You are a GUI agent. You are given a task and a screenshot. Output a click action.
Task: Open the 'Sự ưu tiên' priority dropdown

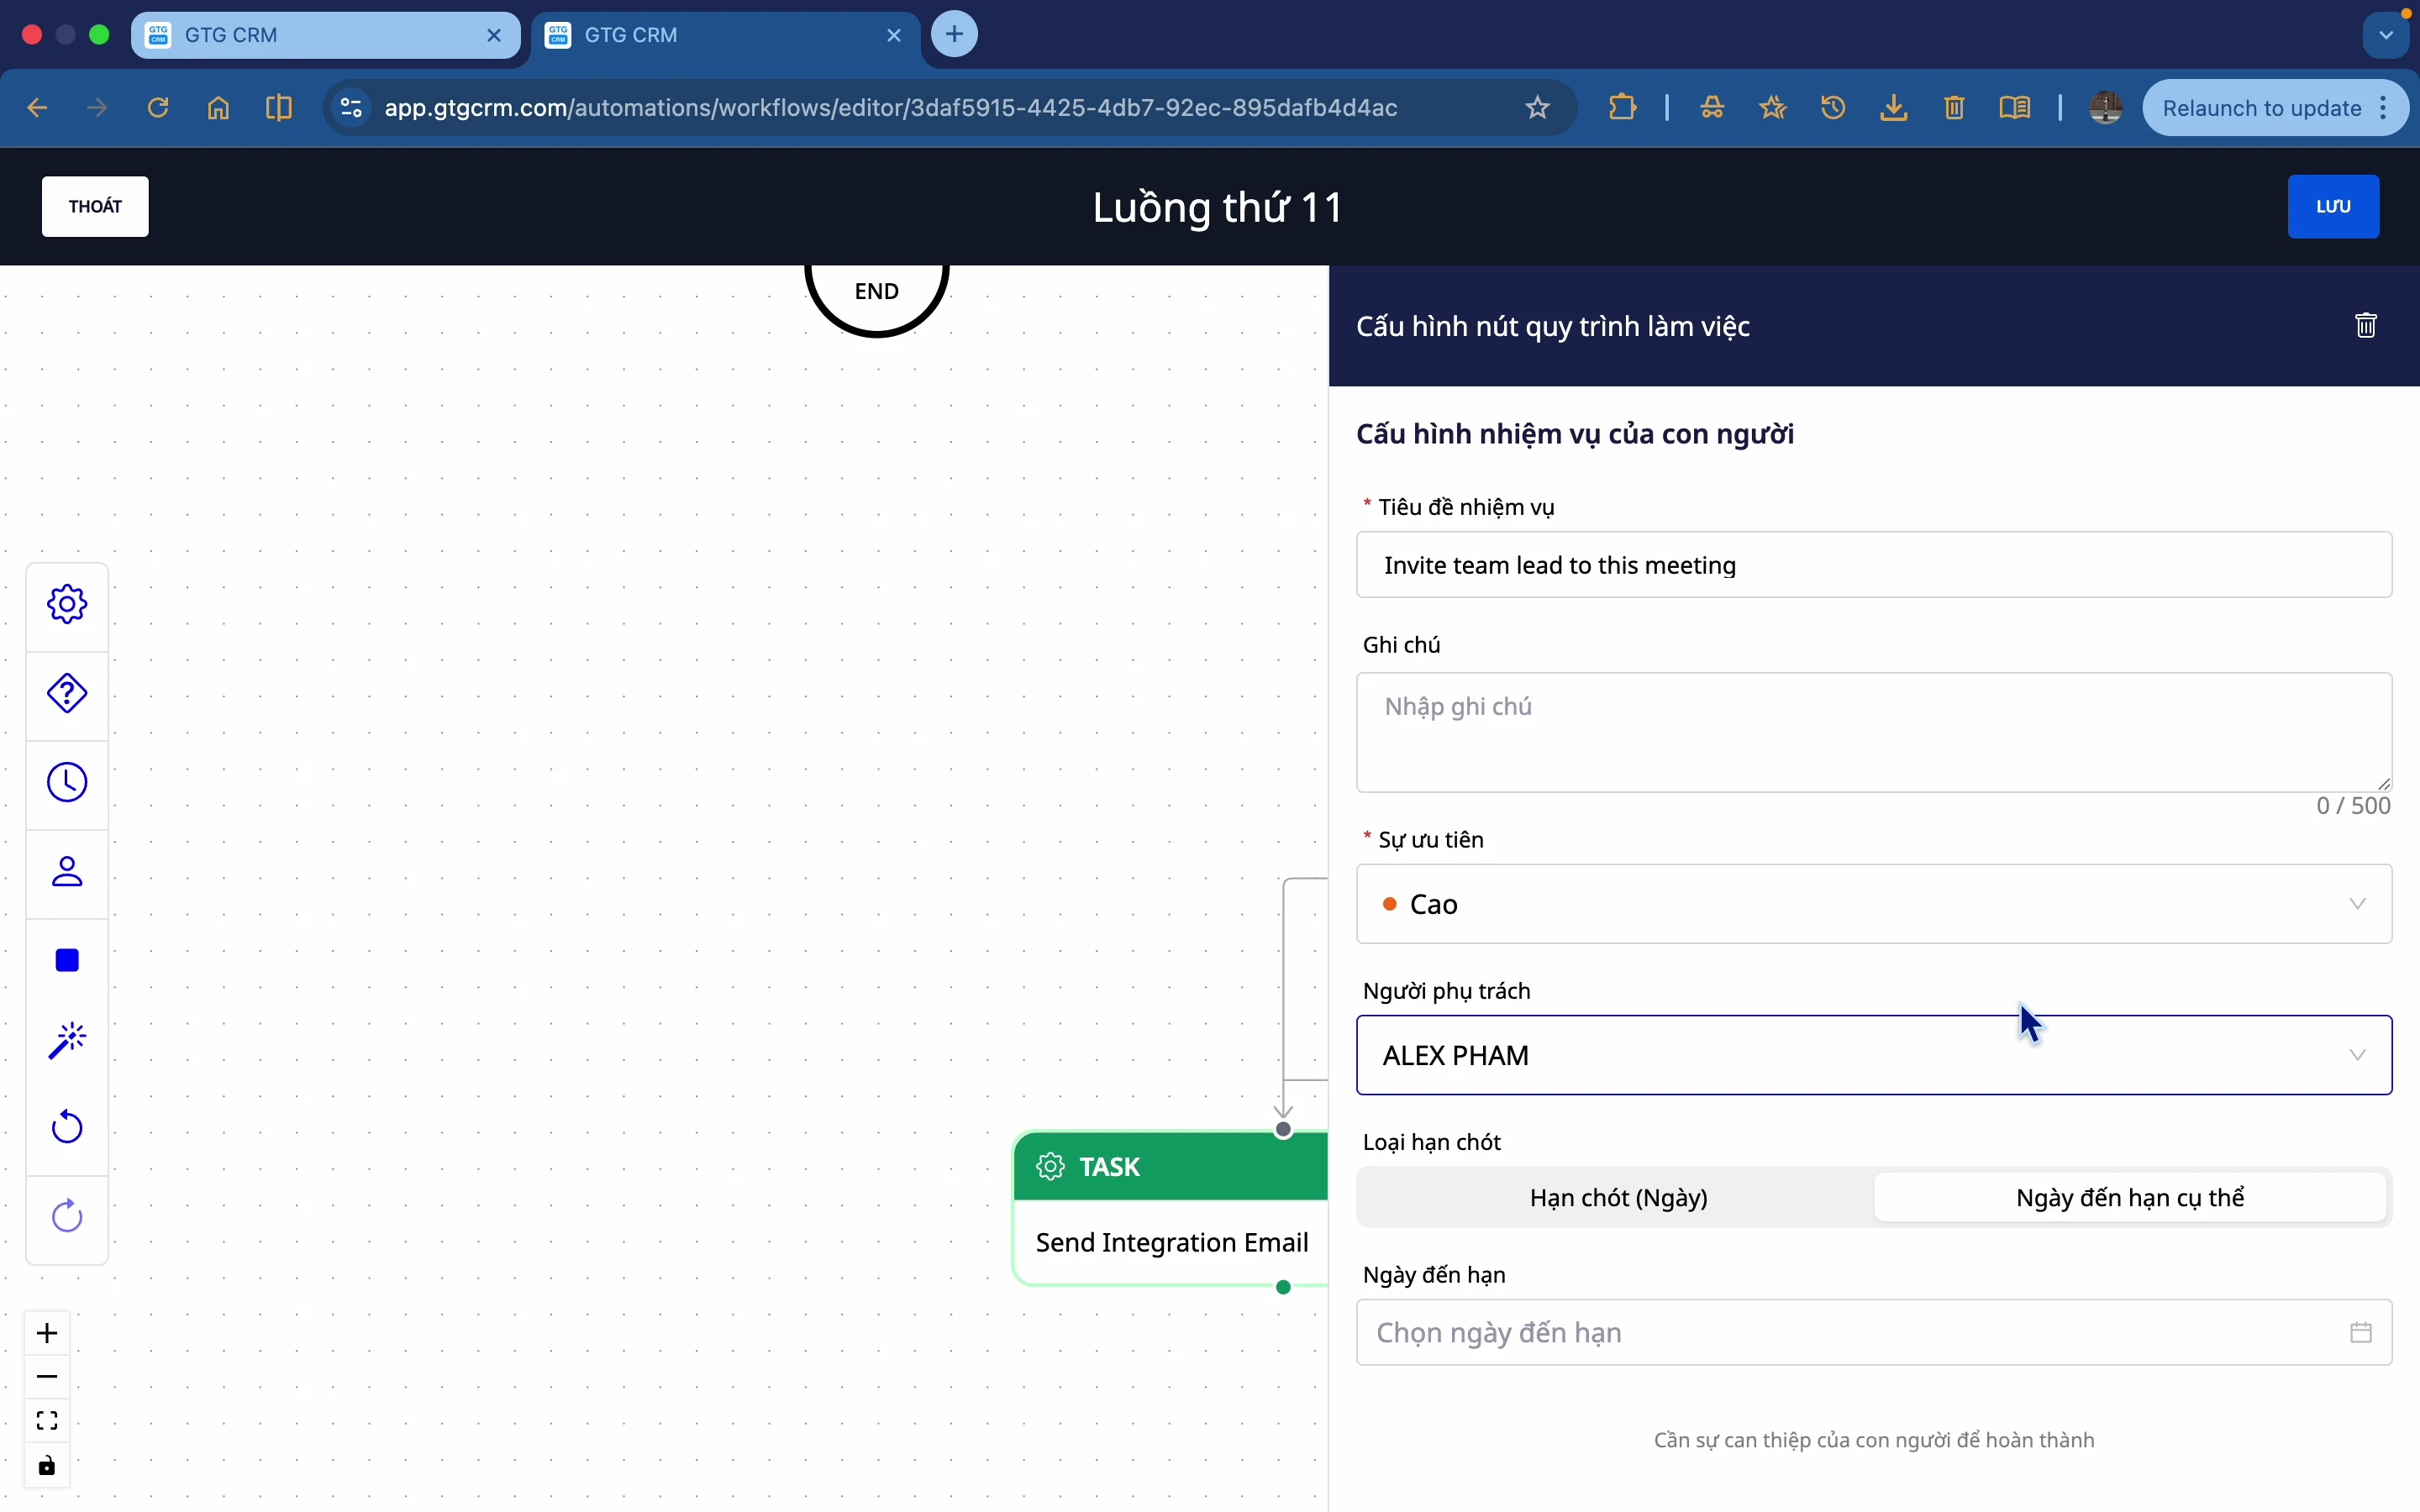click(x=1873, y=904)
